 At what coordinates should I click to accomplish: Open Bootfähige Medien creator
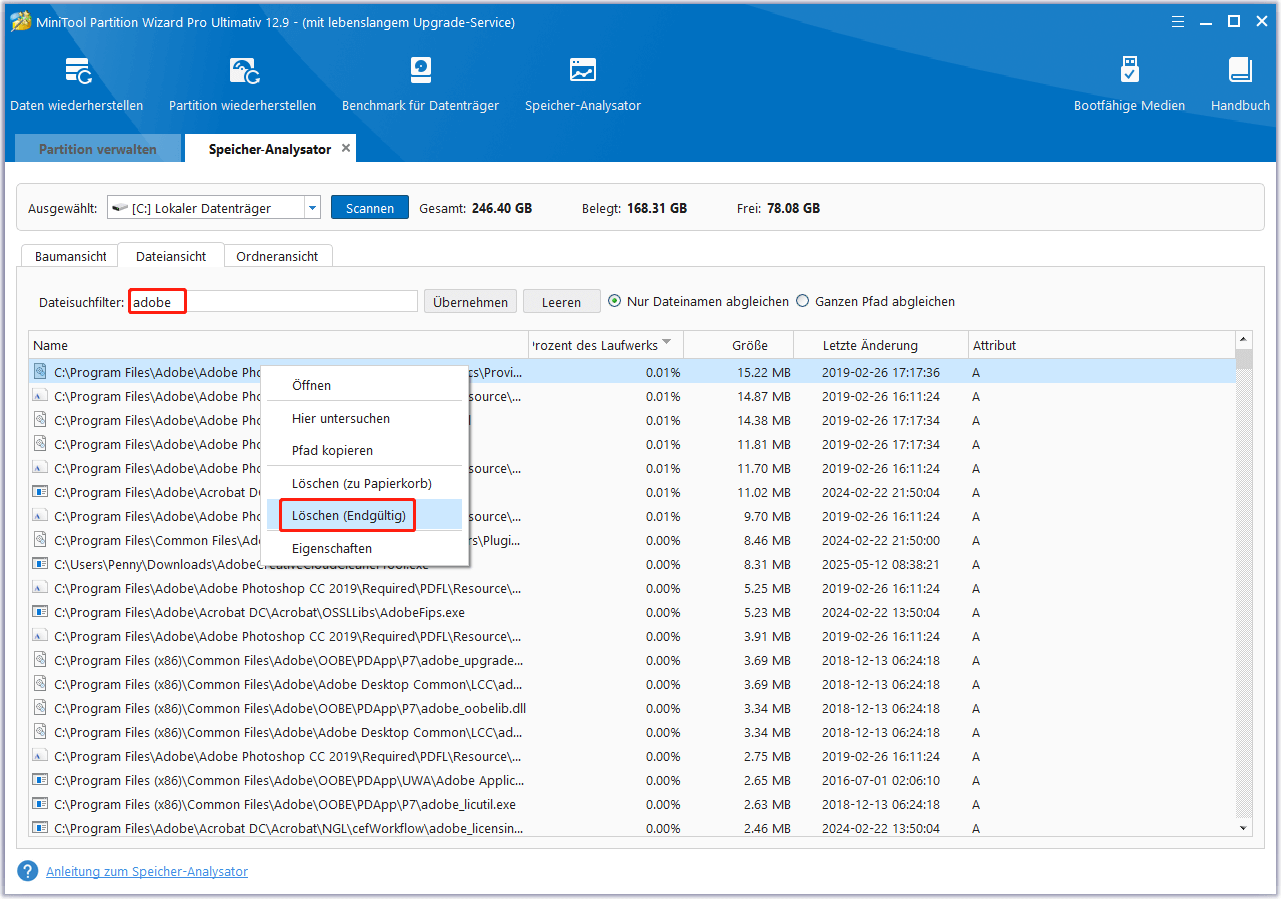click(x=1129, y=84)
